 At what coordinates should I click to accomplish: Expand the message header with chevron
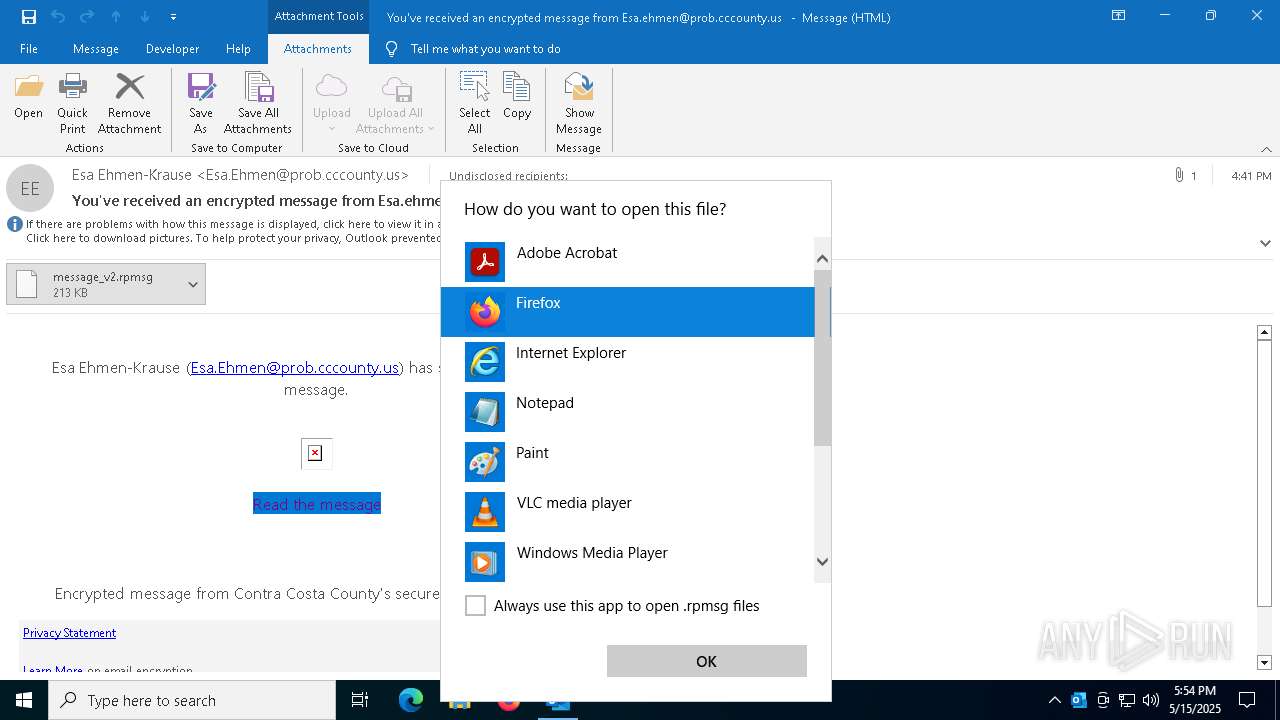click(x=1265, y=243)
